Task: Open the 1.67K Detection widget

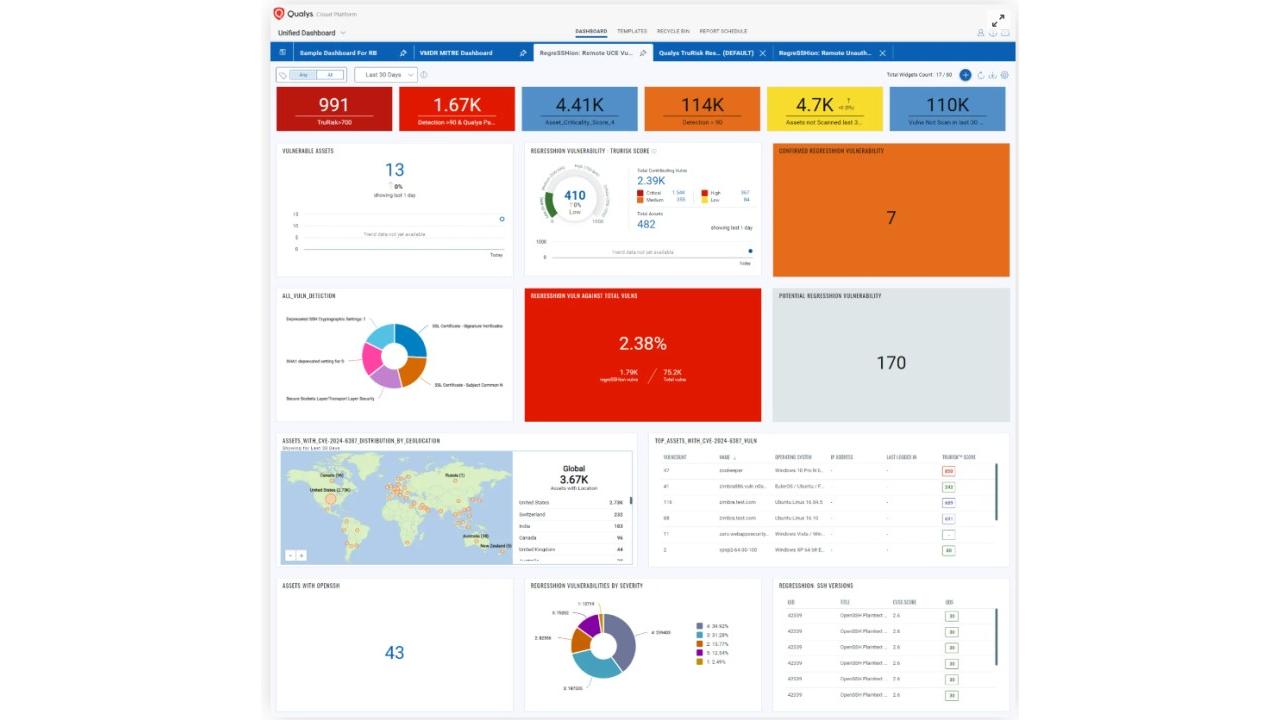Action: [x=457, y=108]
